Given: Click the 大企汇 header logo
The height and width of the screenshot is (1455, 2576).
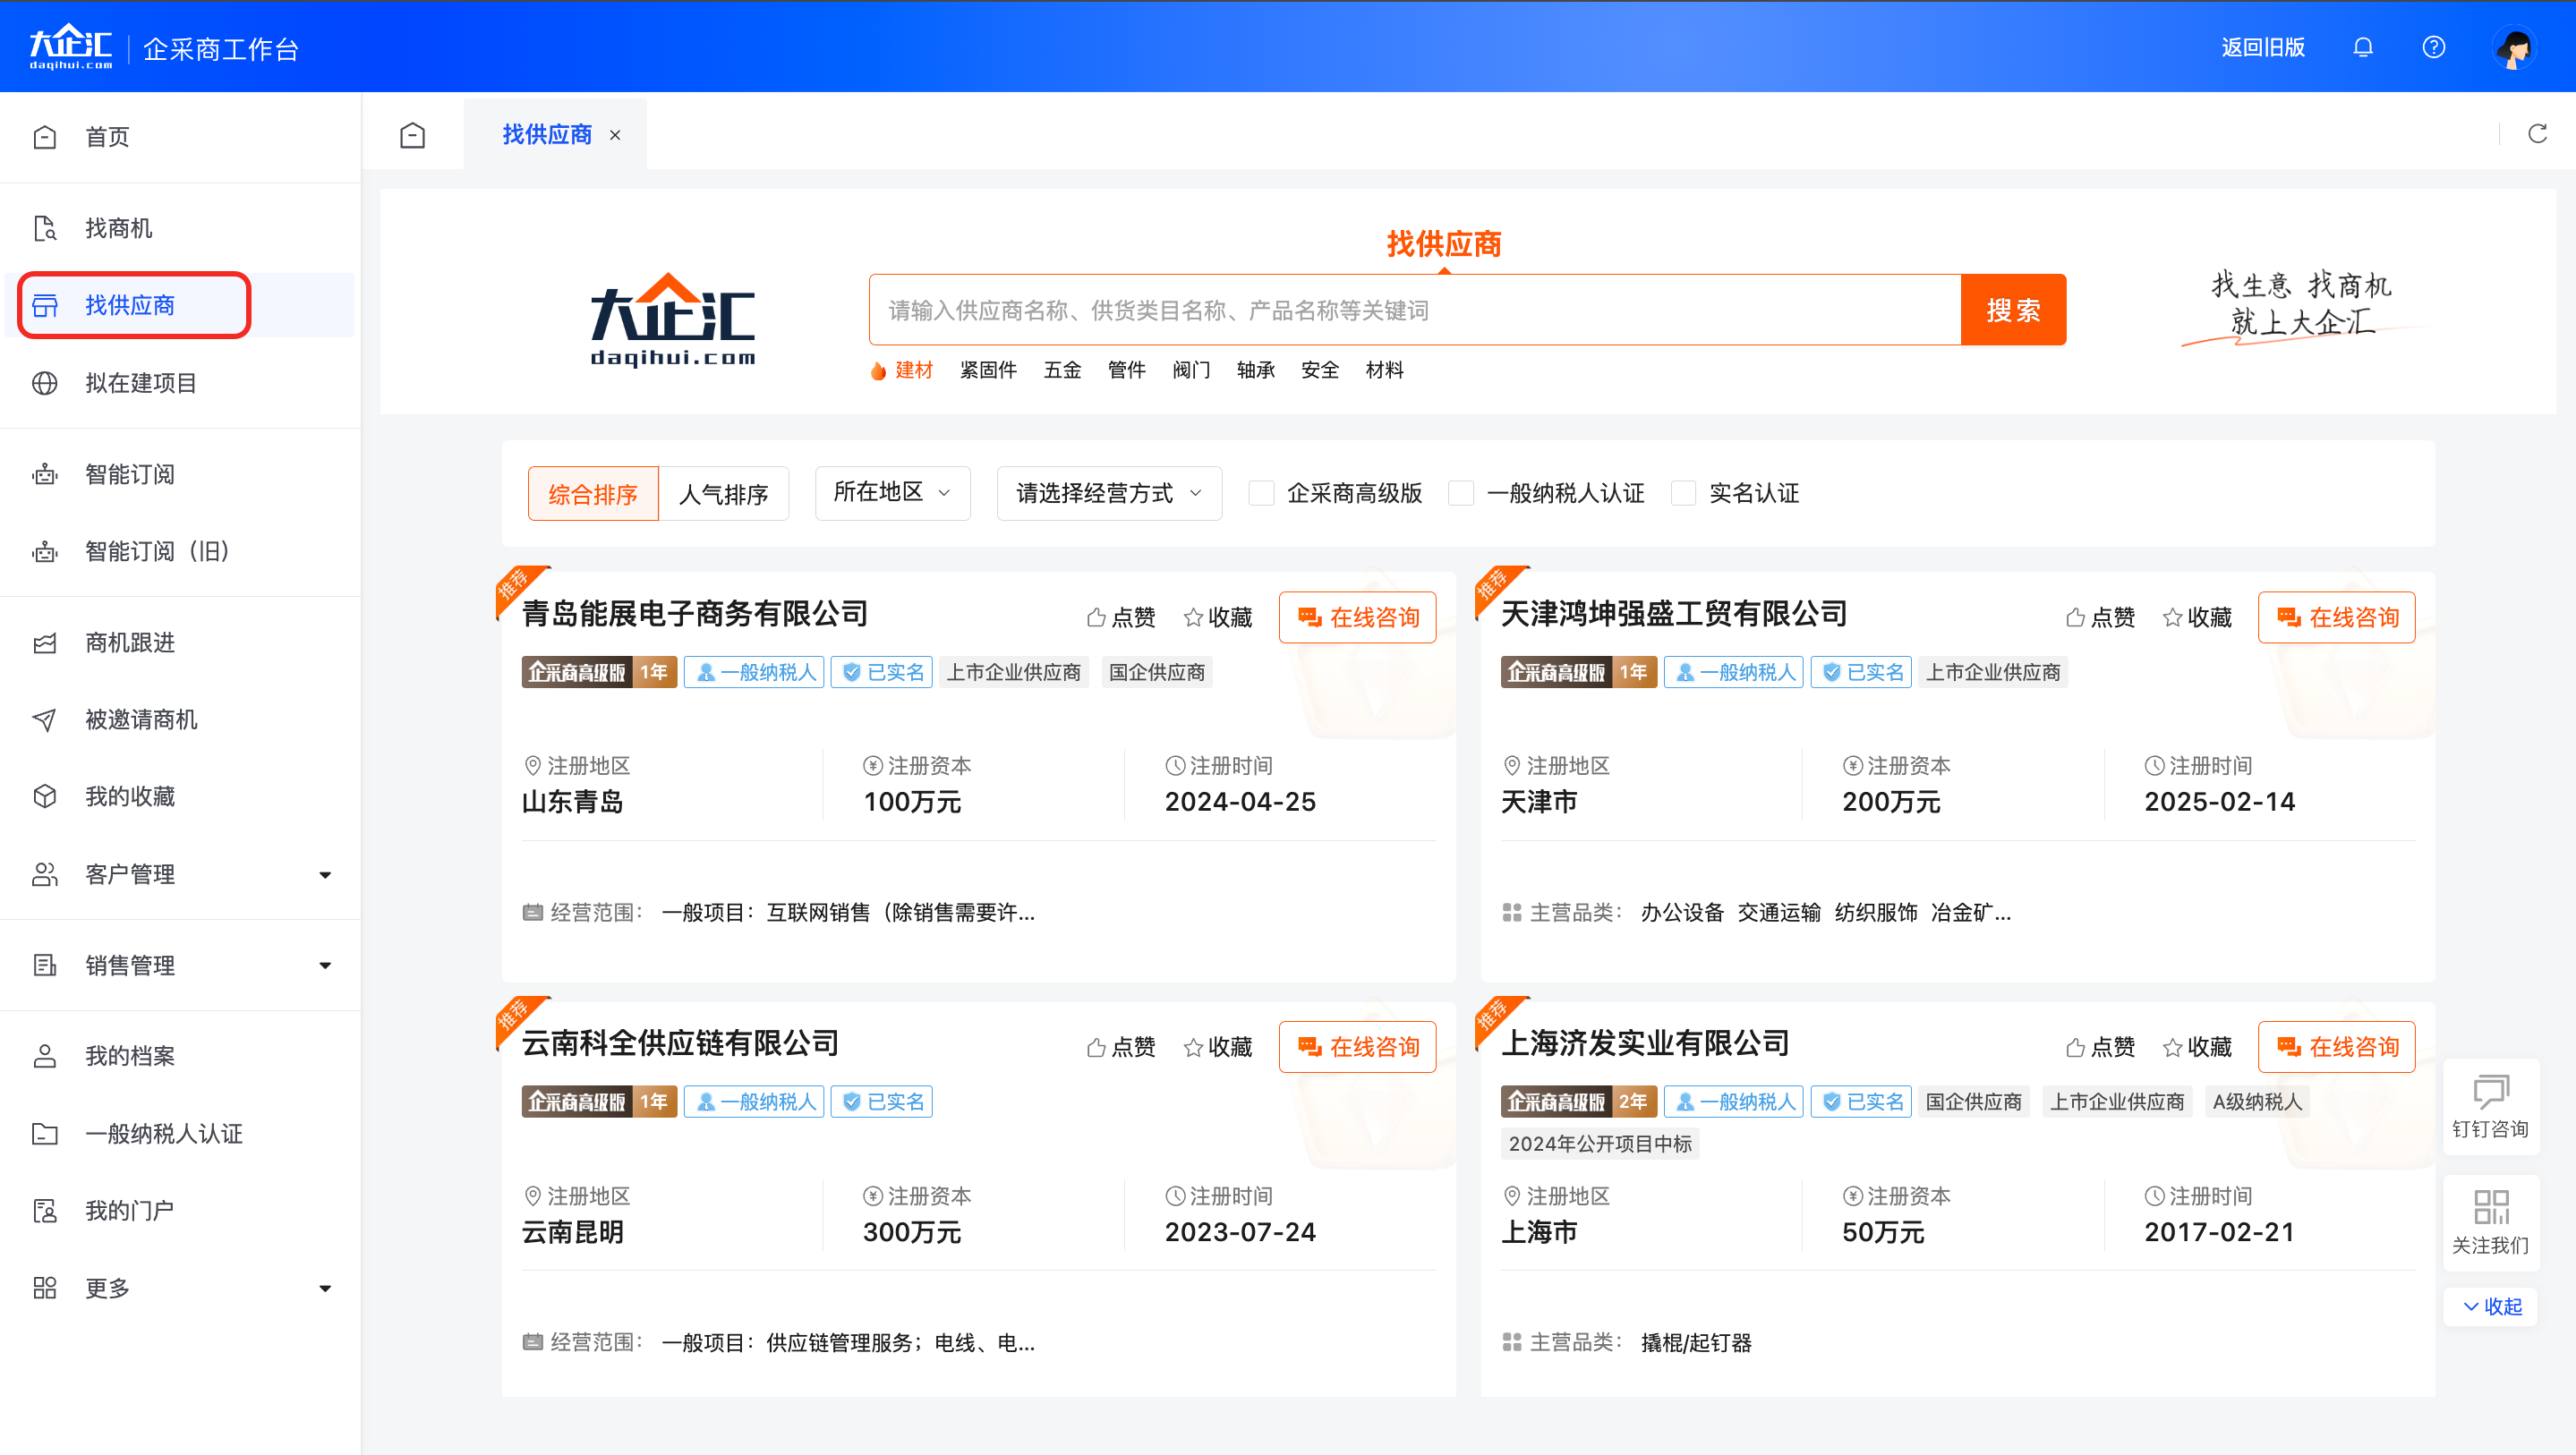Looking at the screenshot, I should 70,47.
